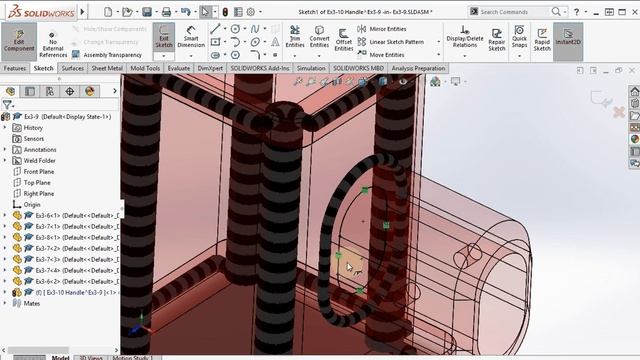Open Display/Delete Relations tool
This screenshot has width=640, height=360.
[464, 37]
